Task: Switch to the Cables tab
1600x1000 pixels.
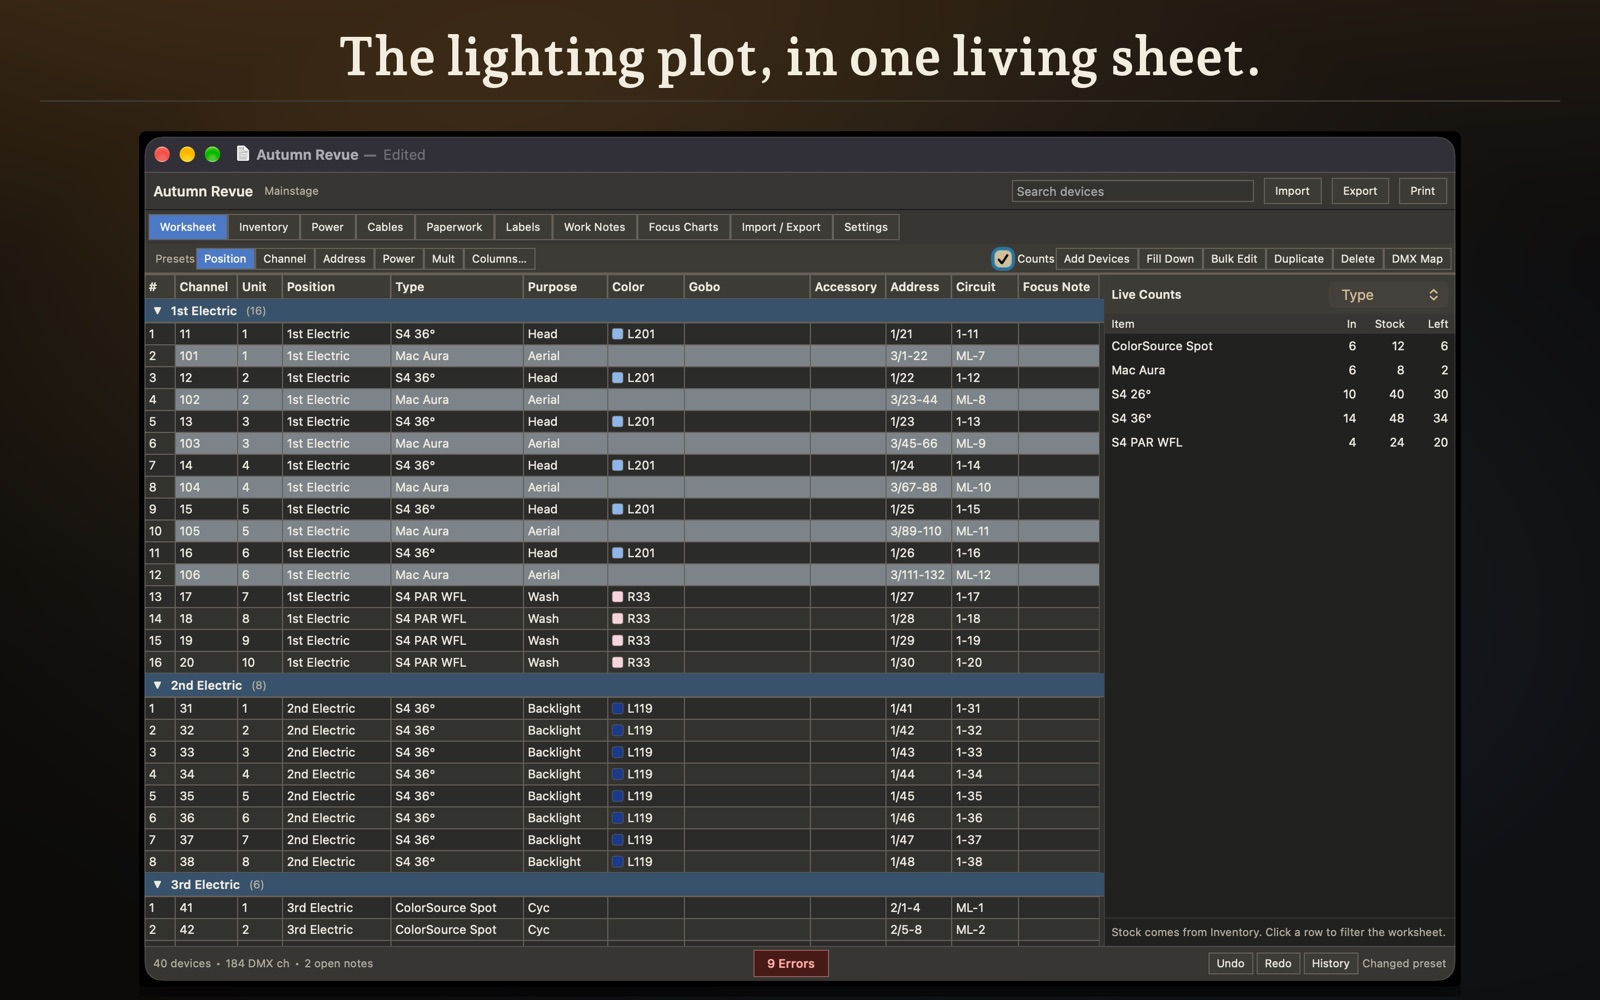Action: click(x=385, y=227)
